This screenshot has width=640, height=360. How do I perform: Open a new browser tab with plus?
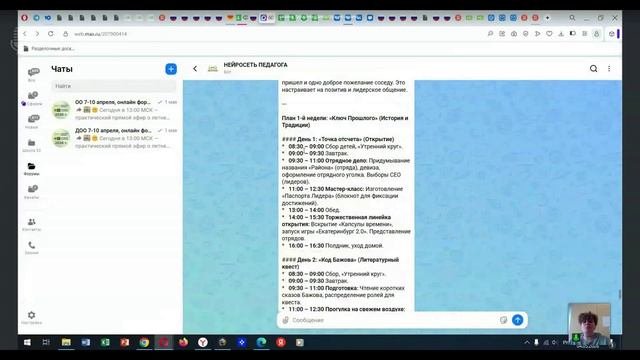tap(547, 18)
